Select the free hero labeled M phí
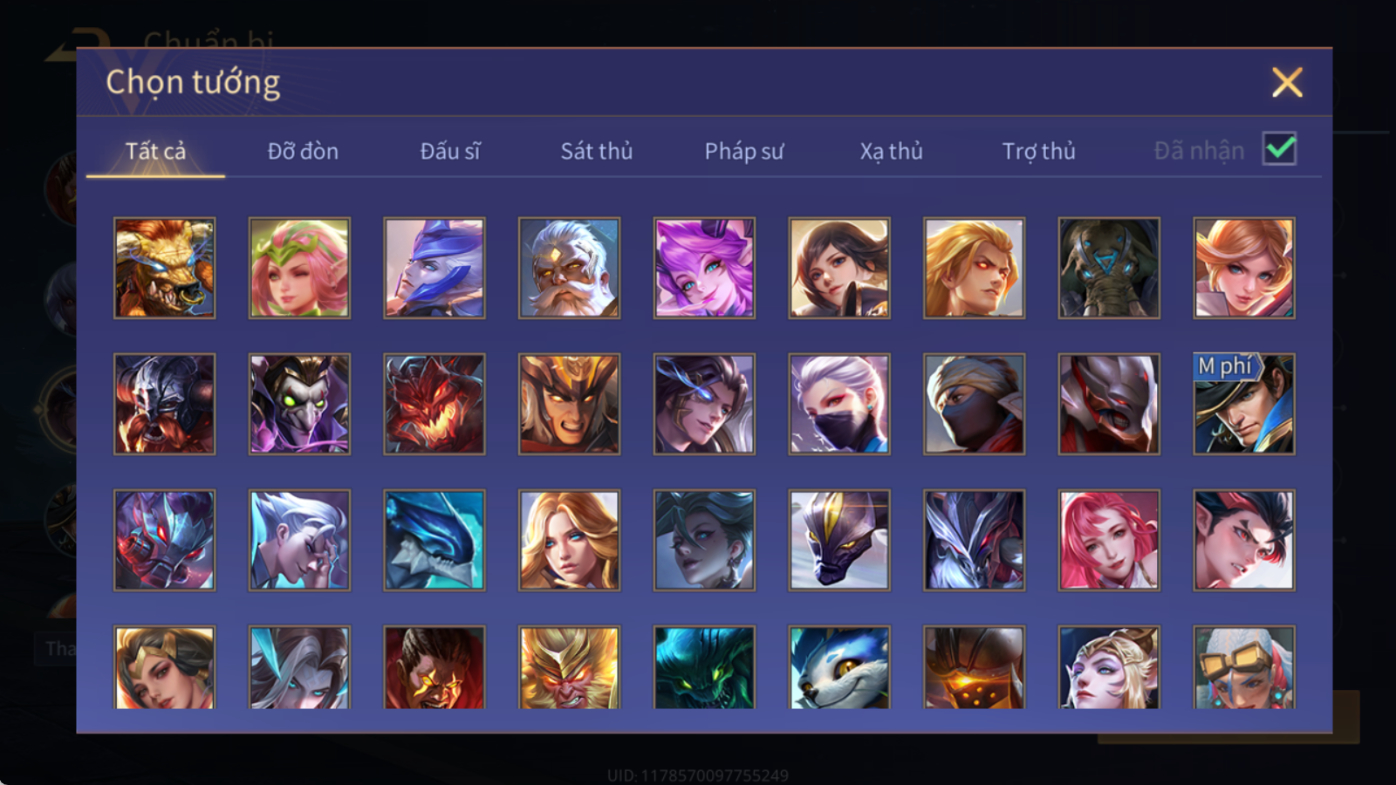Screen dimensions: 1396x785 tap(1244, 404)
